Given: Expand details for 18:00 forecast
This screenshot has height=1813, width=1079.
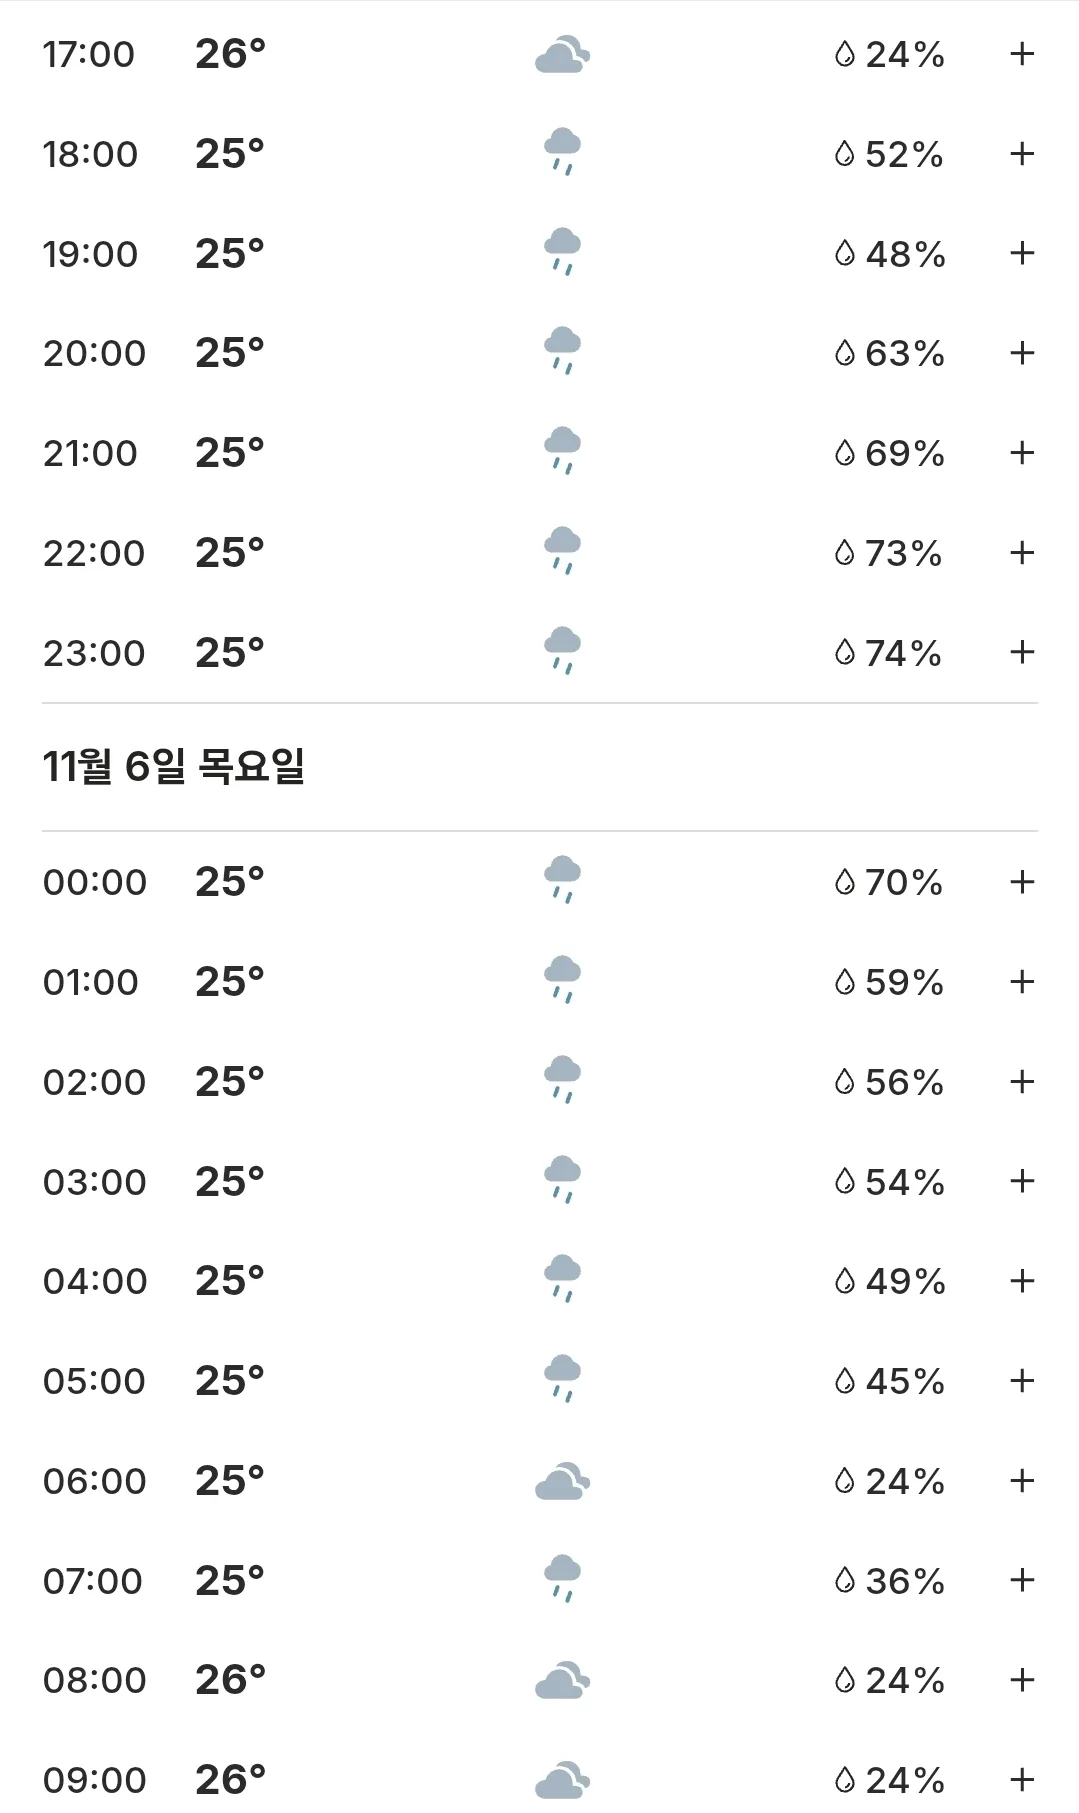Looking at the screenshot, I should pyautogui.click(x=1021, y=154).
